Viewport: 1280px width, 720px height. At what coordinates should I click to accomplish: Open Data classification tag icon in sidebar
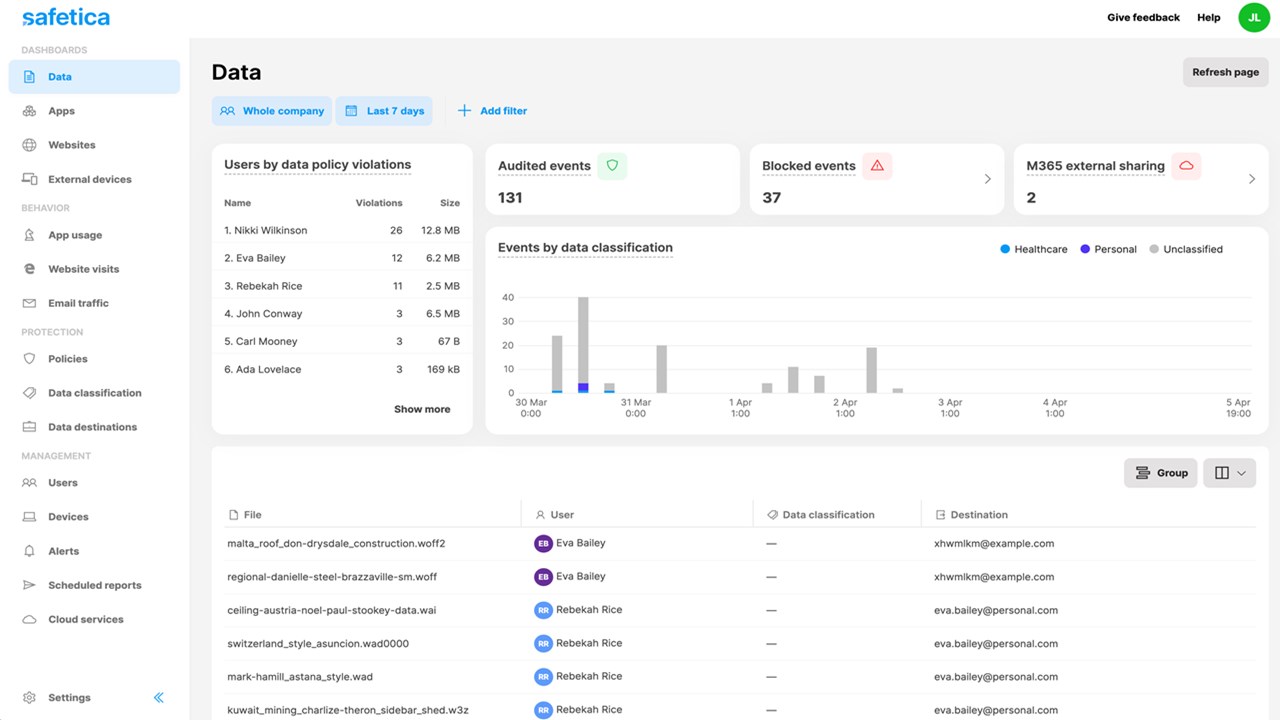pos(29,393)
